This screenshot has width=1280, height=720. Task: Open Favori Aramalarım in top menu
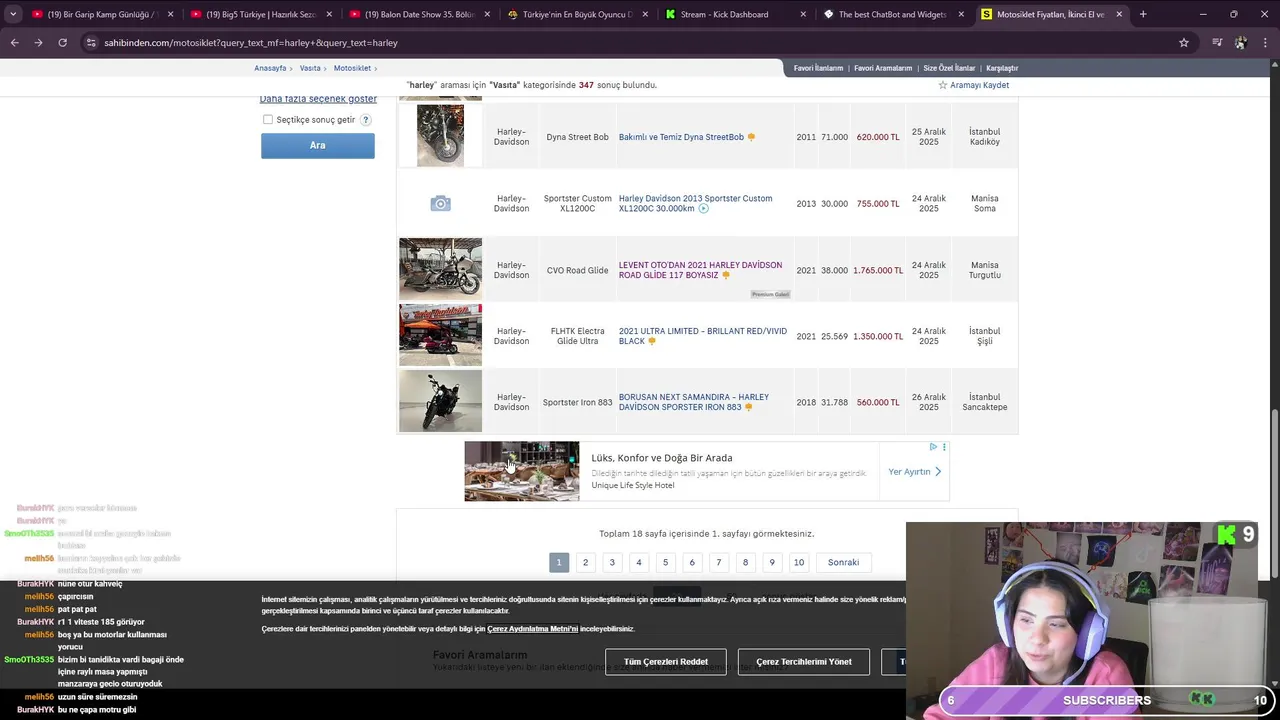pyautogui.click(x=883, y=68)
